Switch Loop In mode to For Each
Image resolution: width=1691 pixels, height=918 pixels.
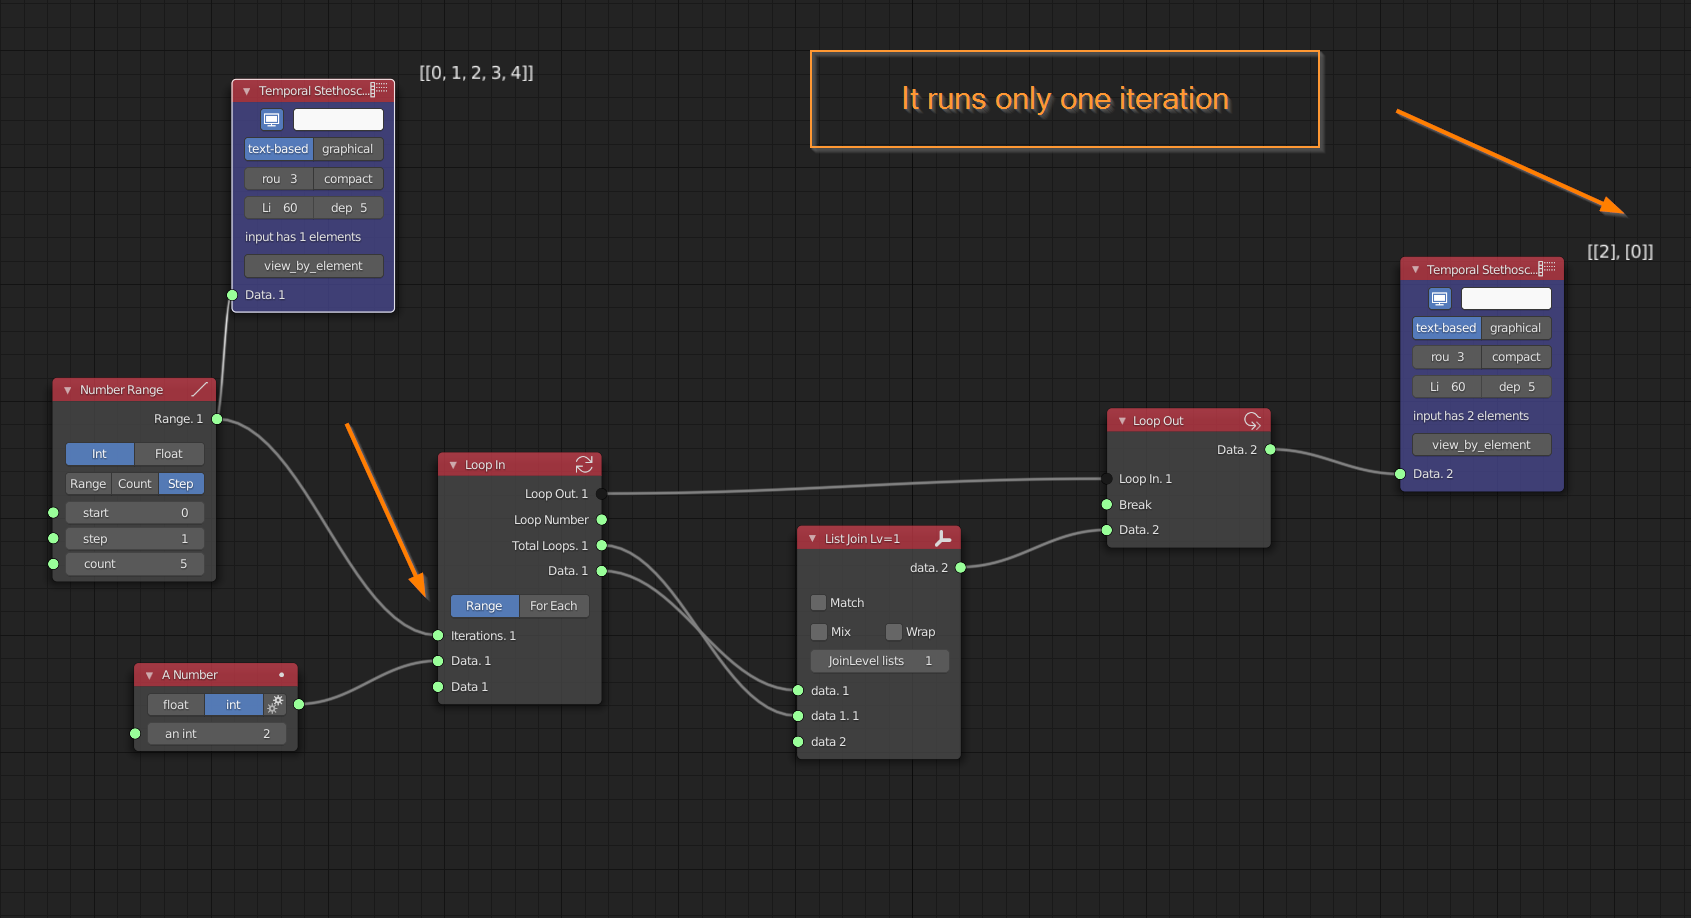(x=553, y=606)
